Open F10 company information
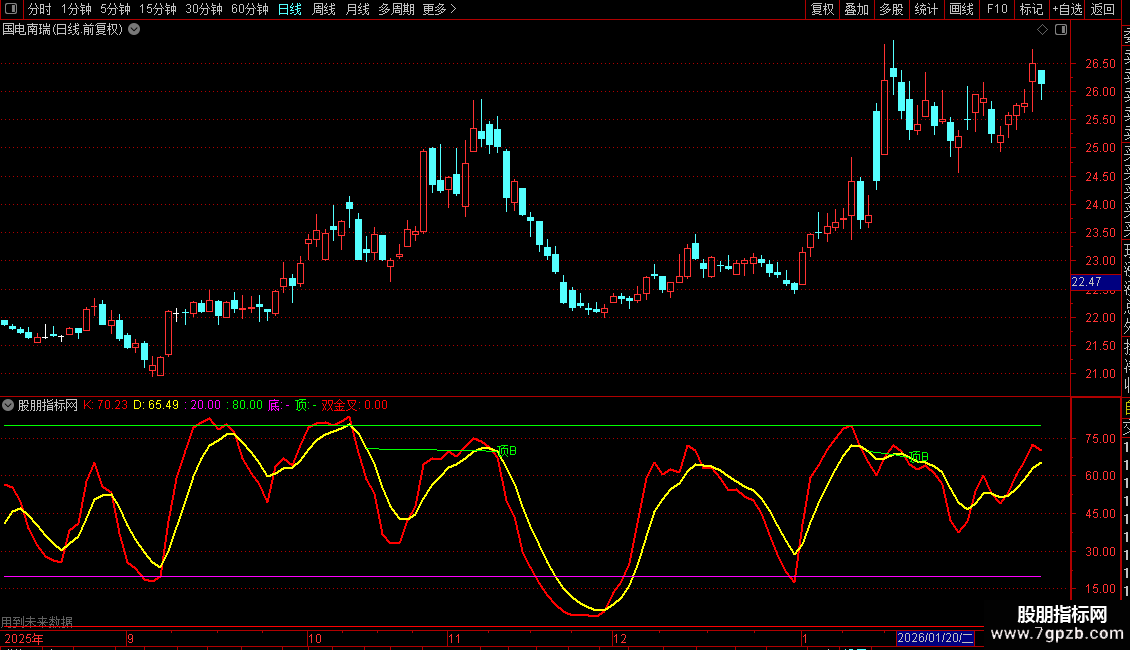The image size is (1130, 650). (997, 10)
